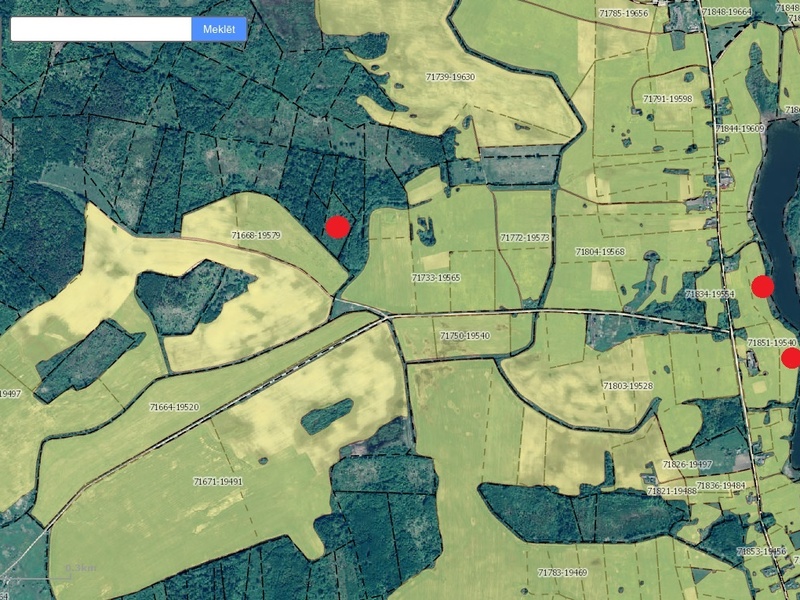Select parcel label 71804-19568

600,252
